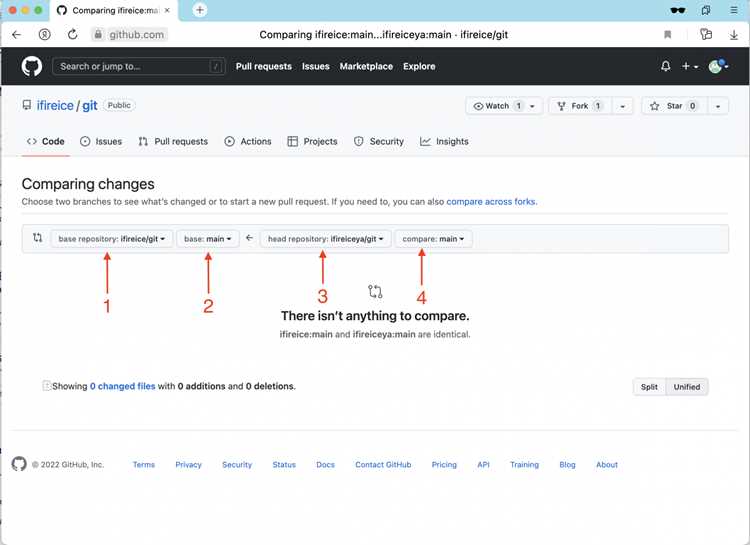
Task: Click the Fork button
Action: click(579, 106)
